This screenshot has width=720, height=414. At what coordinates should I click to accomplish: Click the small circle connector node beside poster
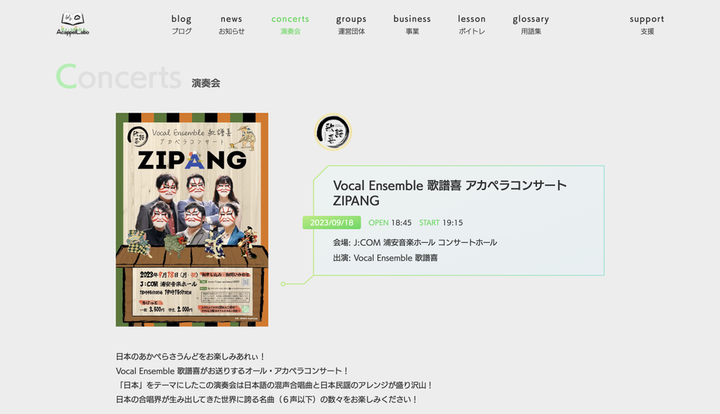pos(283,284)
